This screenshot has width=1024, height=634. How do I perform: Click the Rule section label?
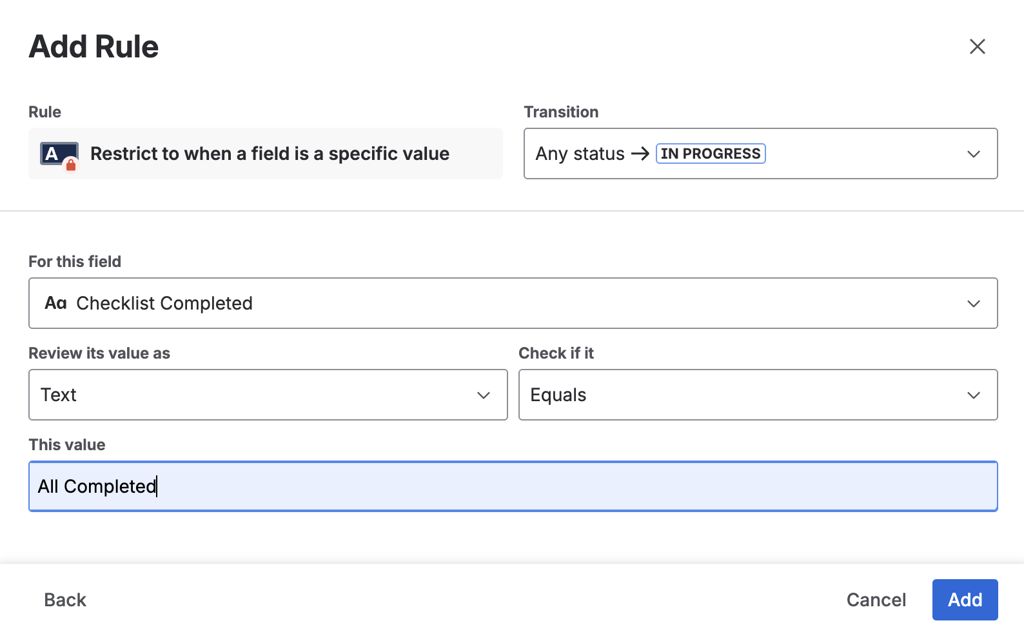(x=44, y=112)
